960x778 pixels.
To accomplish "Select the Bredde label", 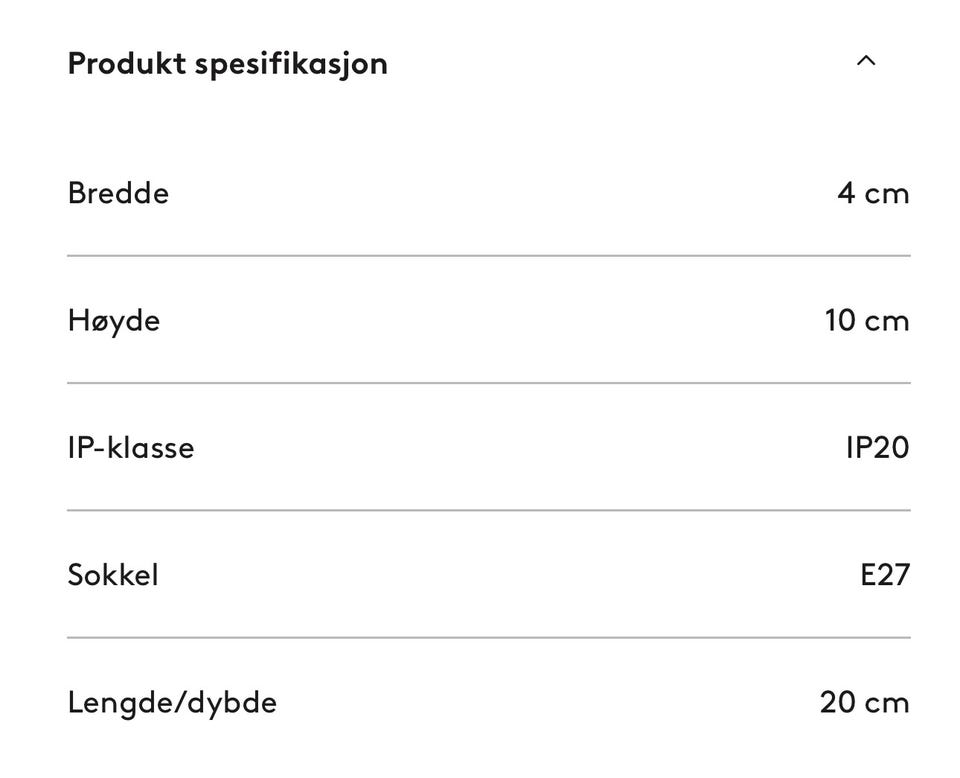I will click(x=118, y=192).
